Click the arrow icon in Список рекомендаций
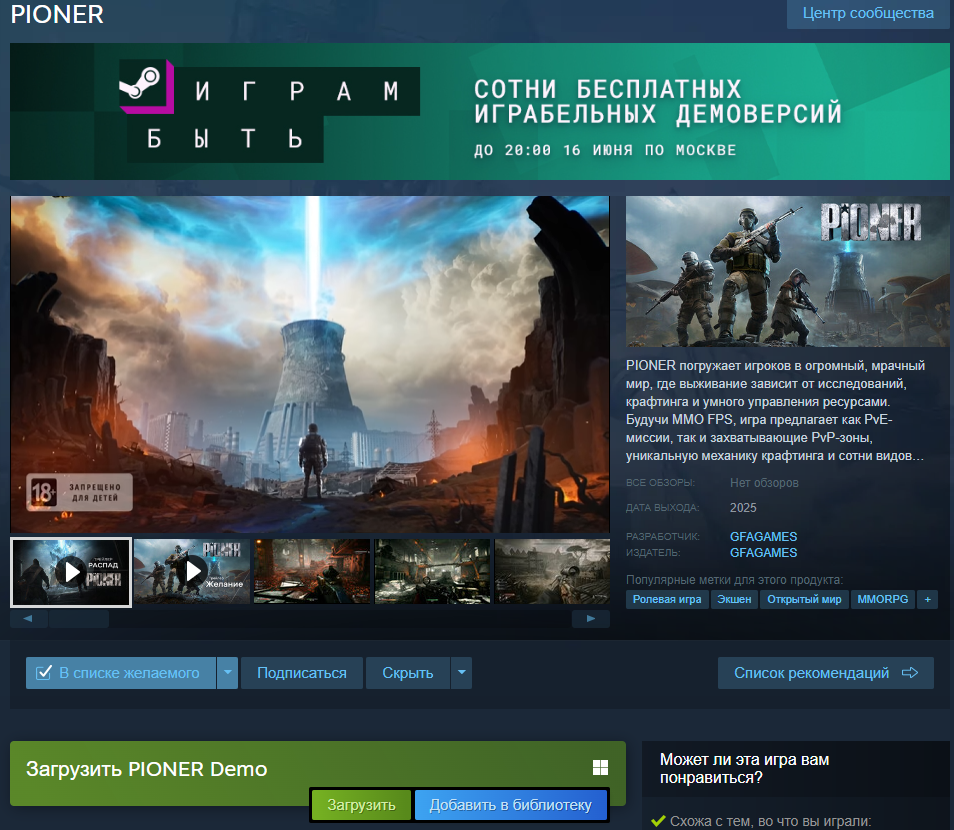Screen dimensions: 954x830 [910, 672]
